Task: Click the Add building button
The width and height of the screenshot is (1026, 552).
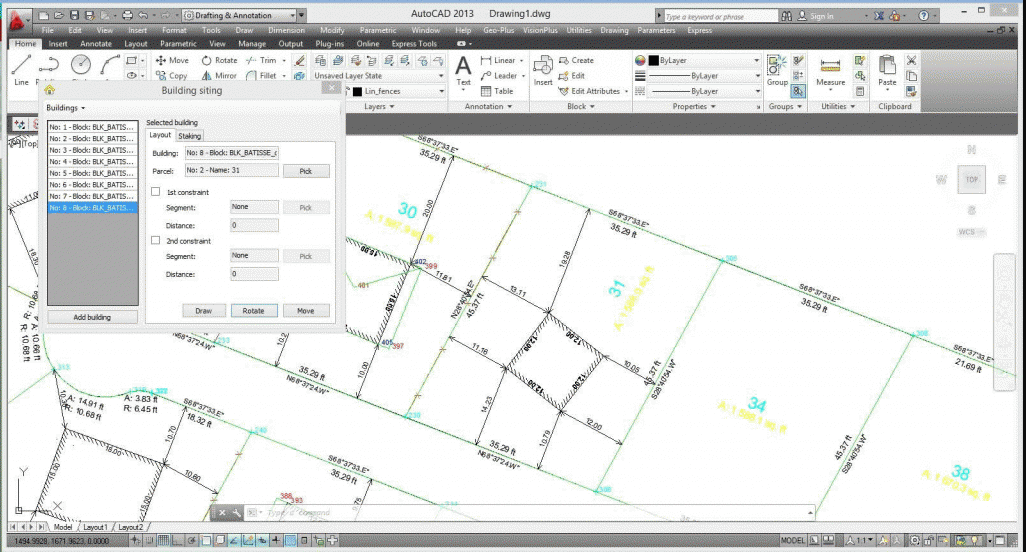Action: [92, 317]
